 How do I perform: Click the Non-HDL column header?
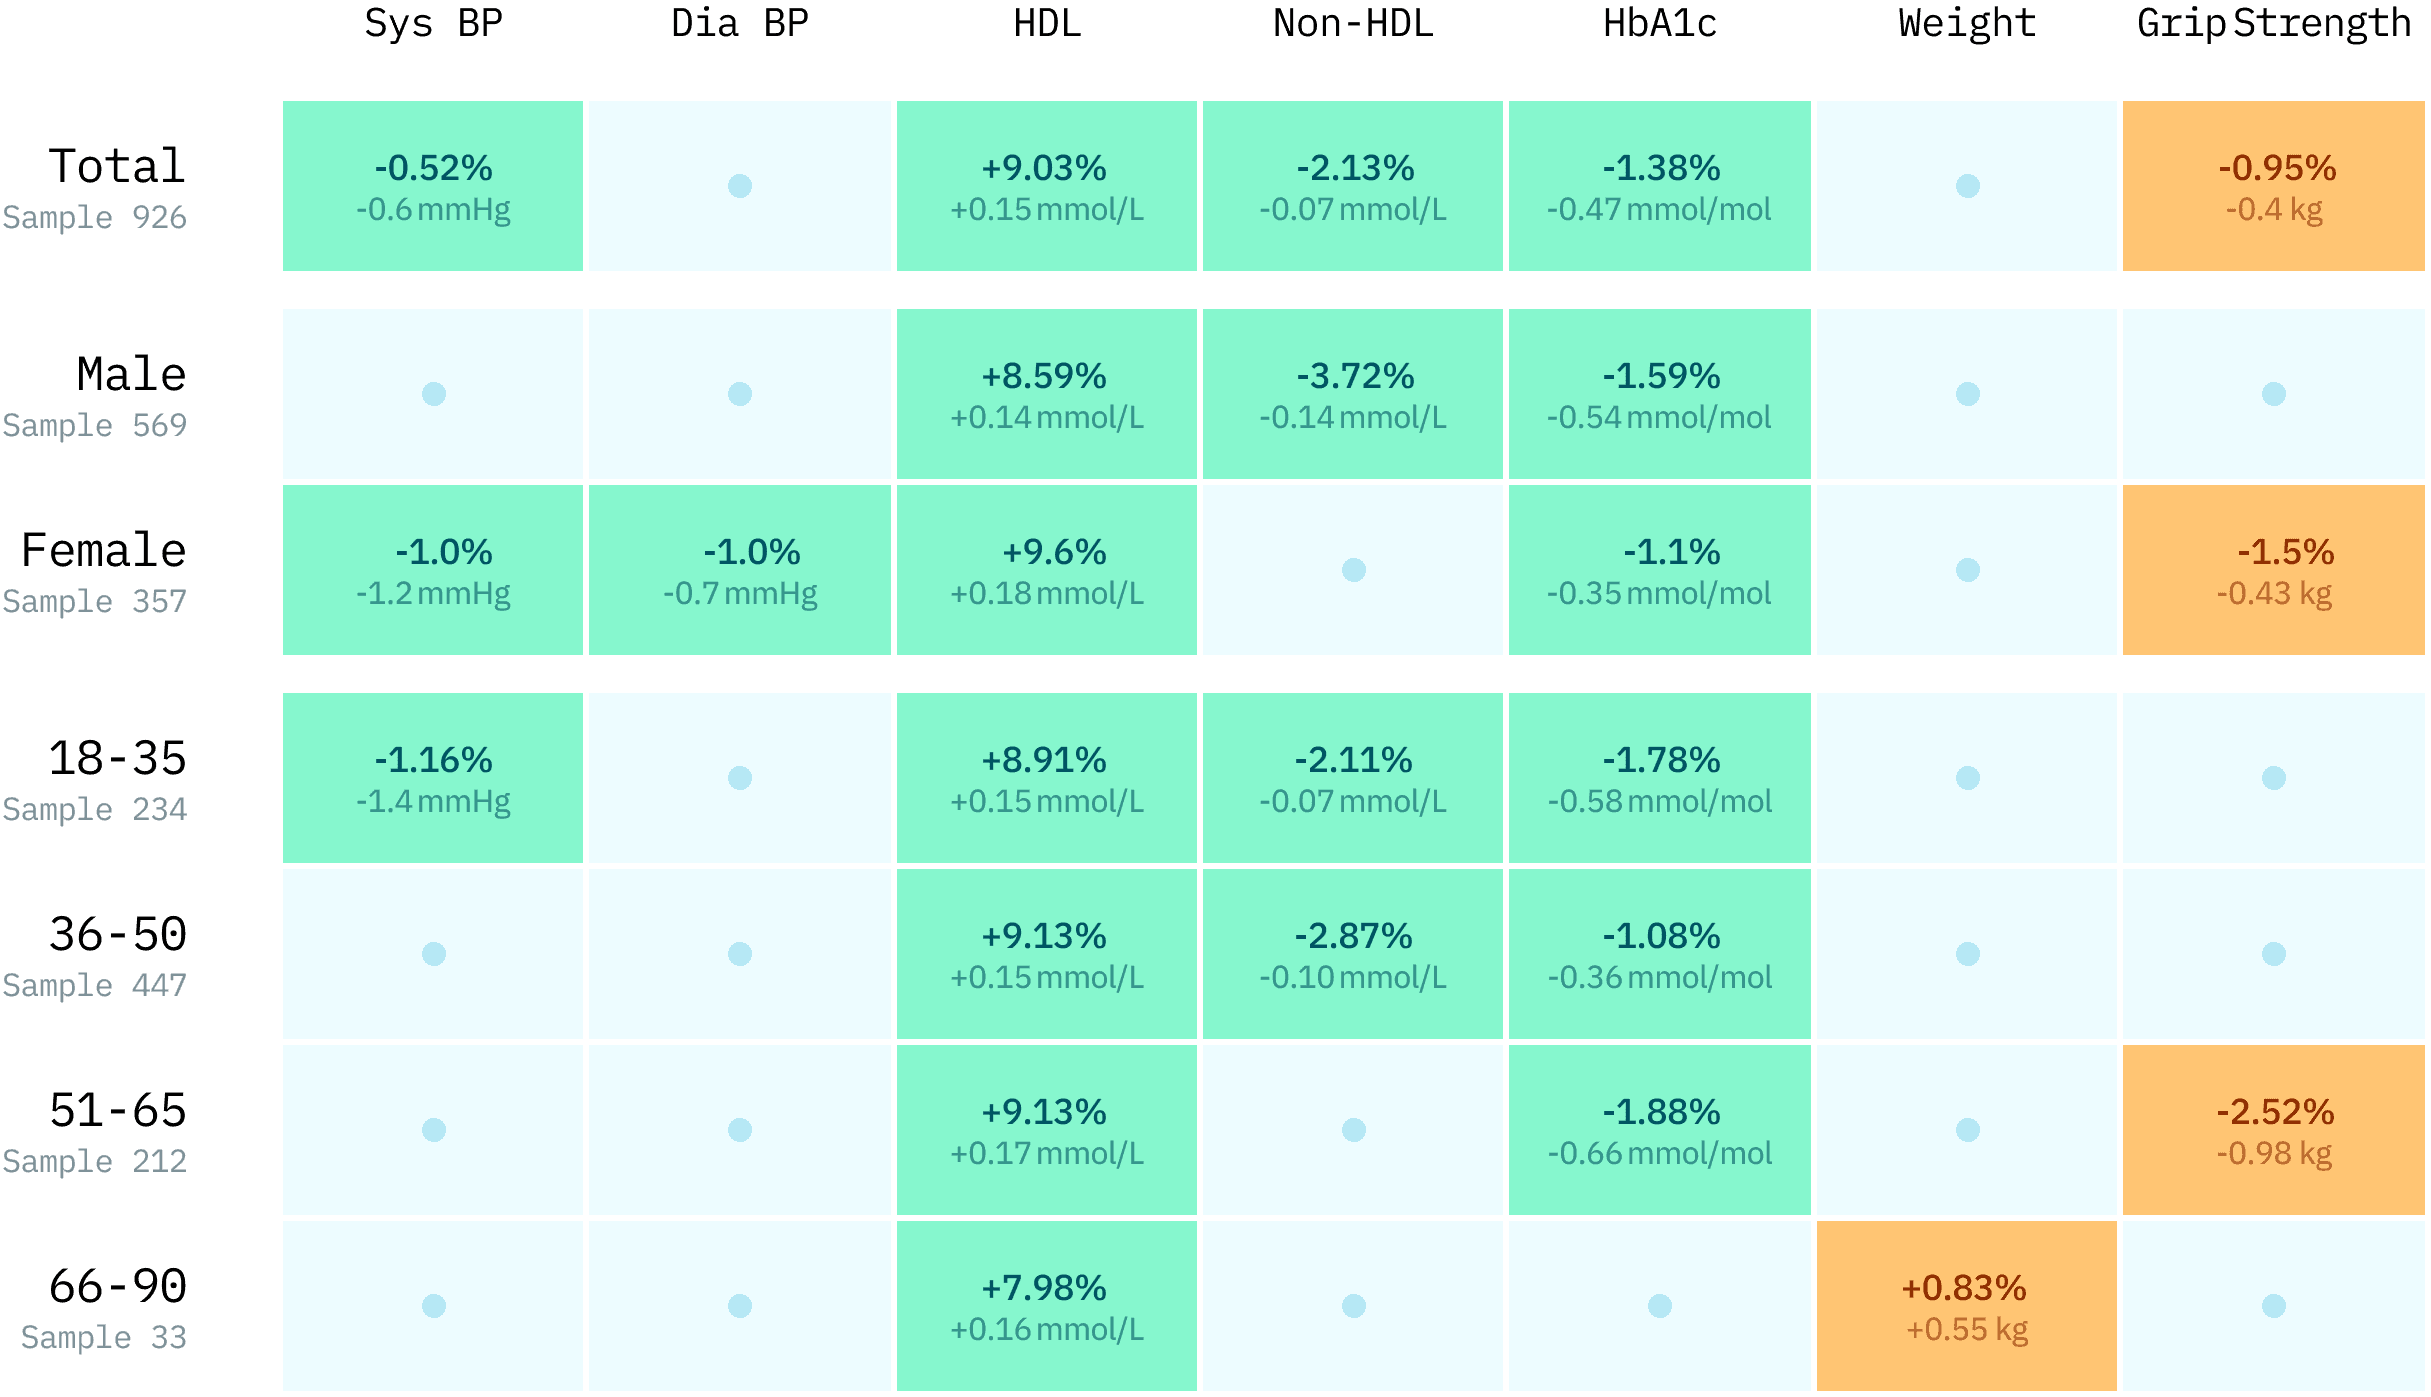click(1352, 24)
